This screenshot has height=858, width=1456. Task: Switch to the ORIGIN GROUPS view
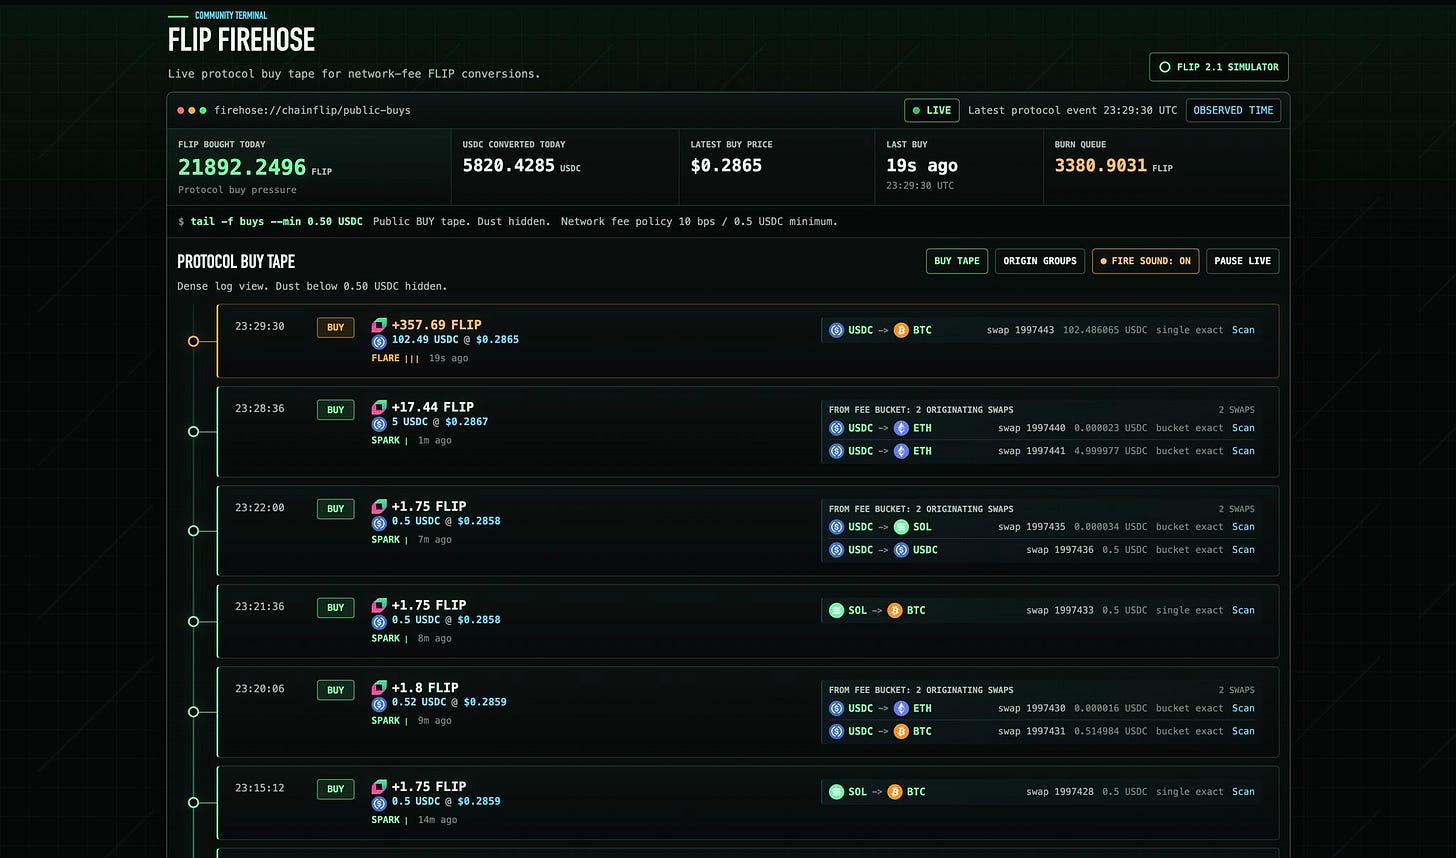tap(1040, 261)
